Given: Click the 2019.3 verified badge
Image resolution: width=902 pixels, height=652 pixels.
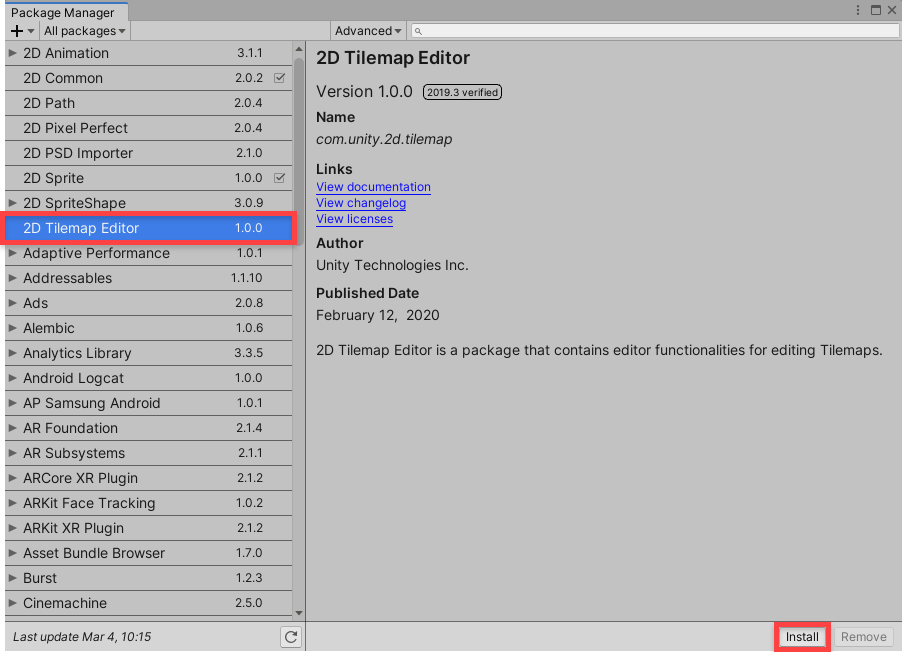Looking at the screenshot, I should [x=463, y=92].
